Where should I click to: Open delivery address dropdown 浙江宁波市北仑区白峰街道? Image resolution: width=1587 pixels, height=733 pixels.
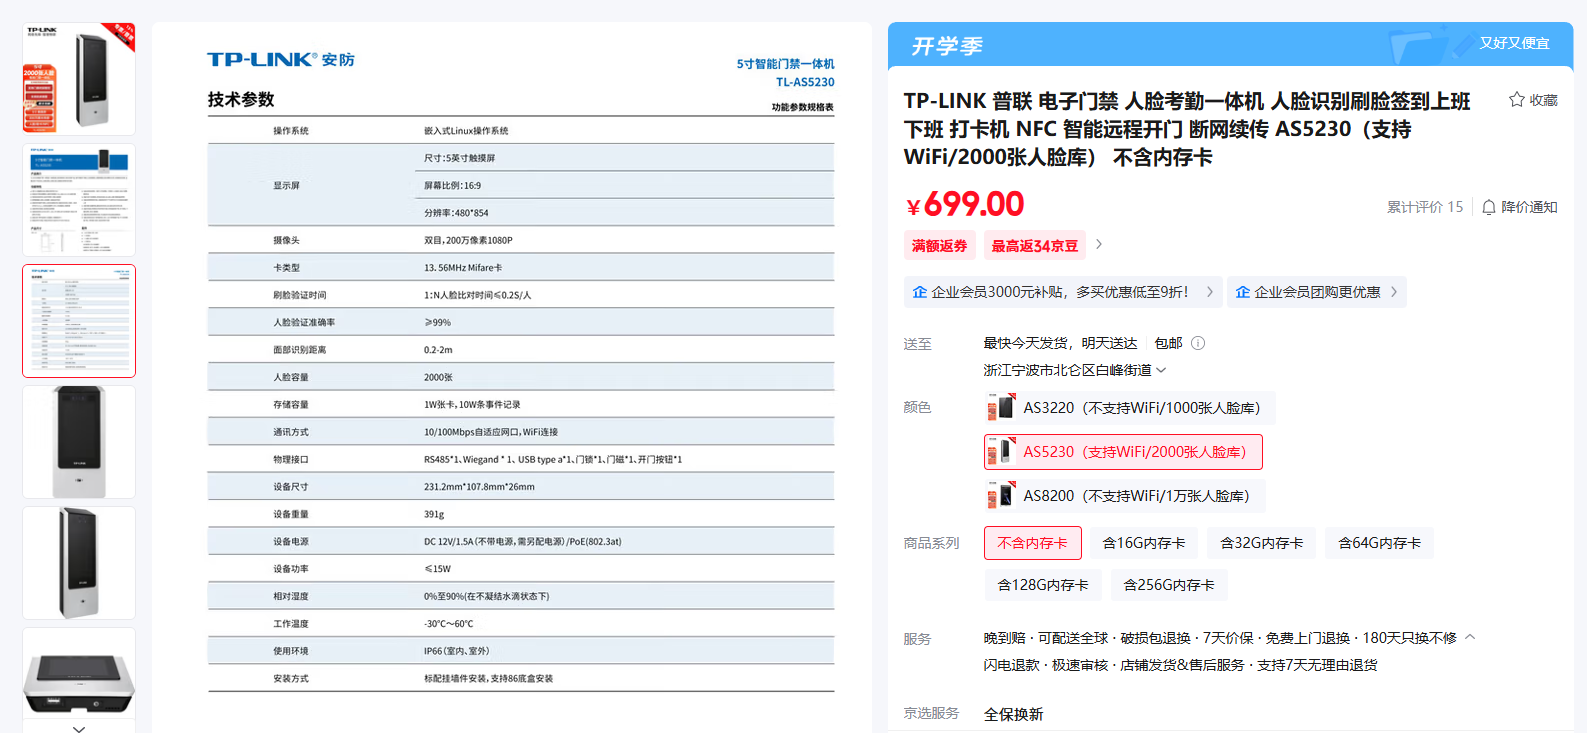tap(1075, 370)
